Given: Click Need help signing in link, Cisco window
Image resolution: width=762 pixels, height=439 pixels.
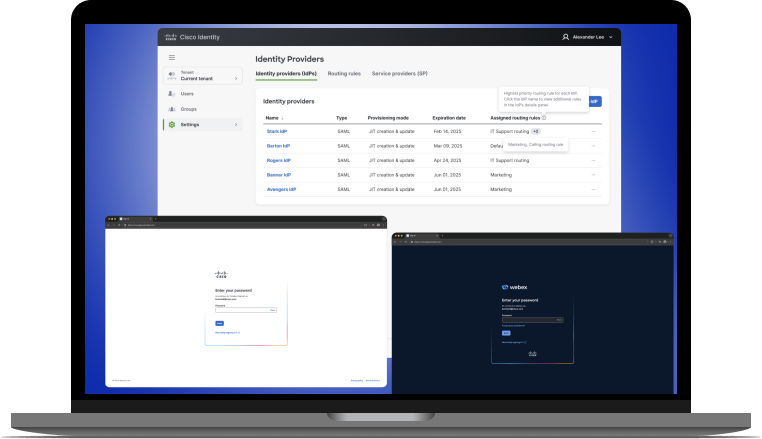Looking at the screenshot, I should [x=227, y=333].
